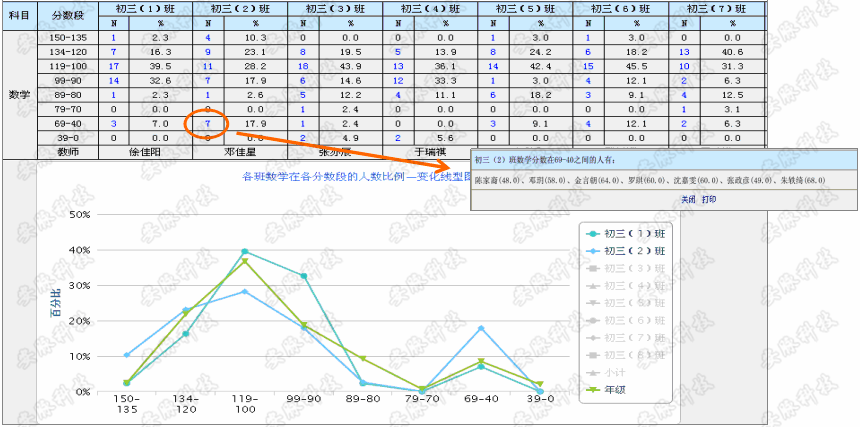Enable 初三(4)班 series in the legend

pyautogui.click(x=628, y=285)
